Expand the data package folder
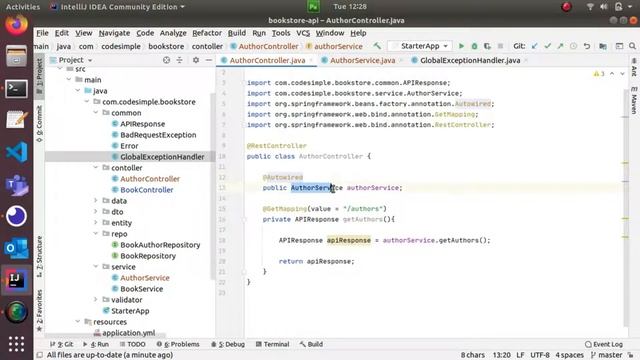Viewport: 640px width, 360px height. tap(96, 200)
